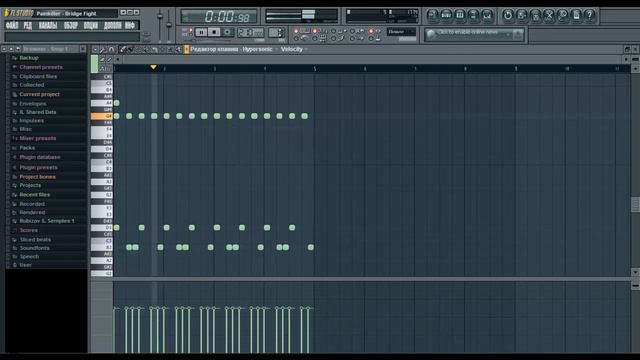Image resolution: width=640 pixels, height=360 pixels.
Task: Select the Rubizov S. Samples 1 folder
Action: point(47,221)
